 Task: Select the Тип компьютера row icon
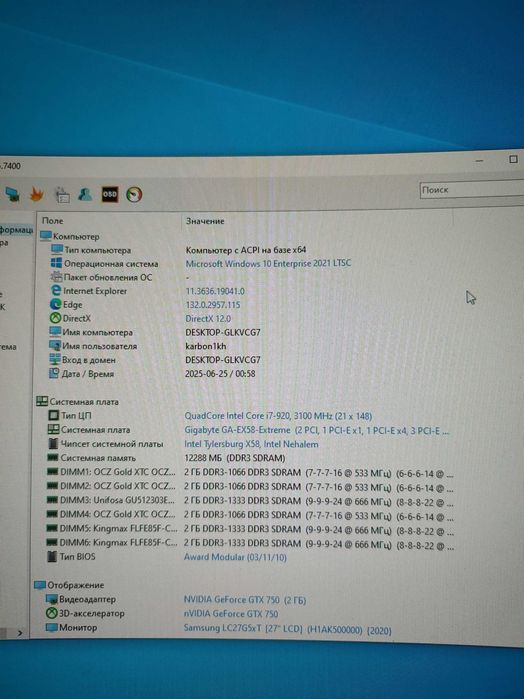[x=57, y=250]
